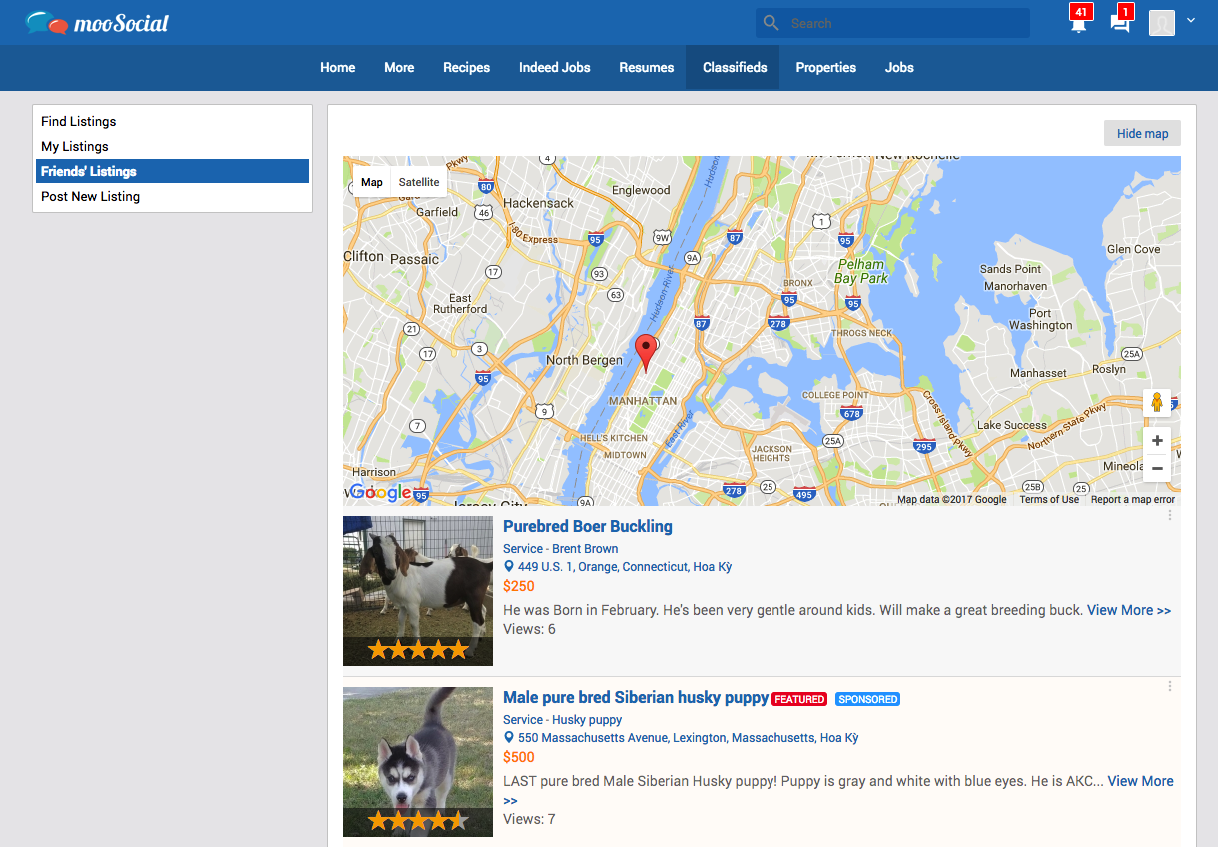
Task: Click the Boer Buckling star rating
Action: coord(418,650)
